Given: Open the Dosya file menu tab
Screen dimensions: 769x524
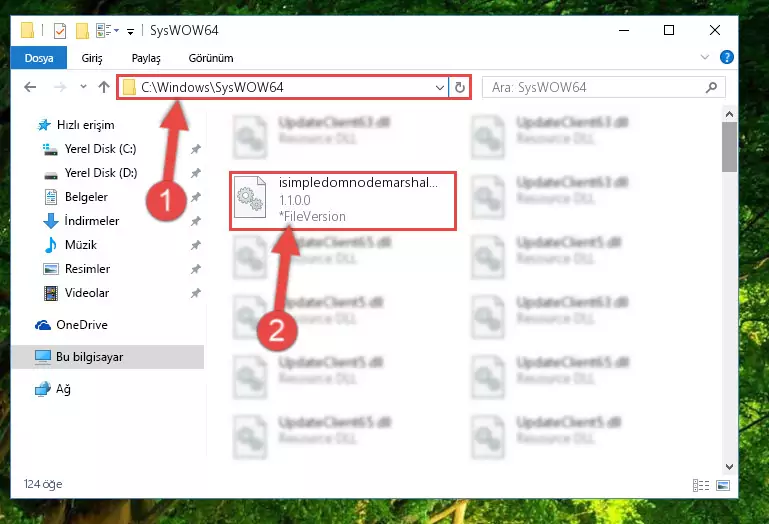Looking at the screenshot, I should click(39, 58).
